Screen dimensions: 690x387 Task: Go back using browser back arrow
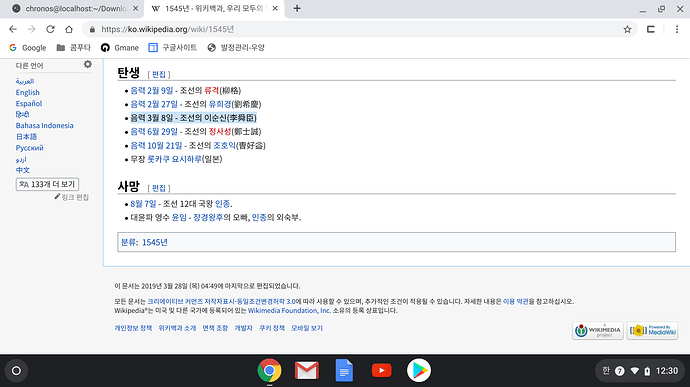(x=13, y=29)
